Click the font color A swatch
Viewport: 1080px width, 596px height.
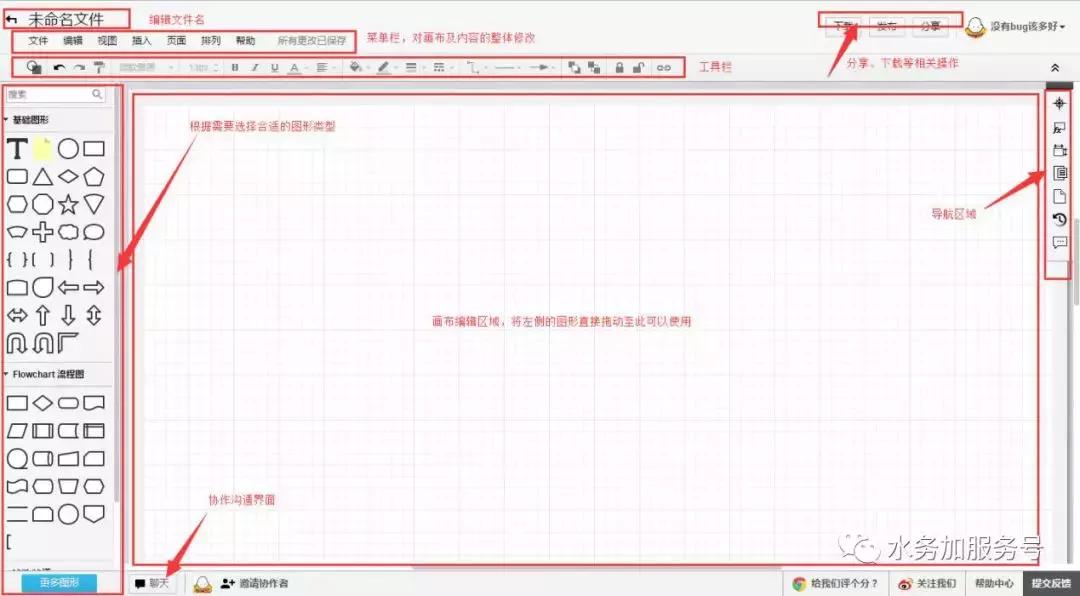(x=293, y=67)
